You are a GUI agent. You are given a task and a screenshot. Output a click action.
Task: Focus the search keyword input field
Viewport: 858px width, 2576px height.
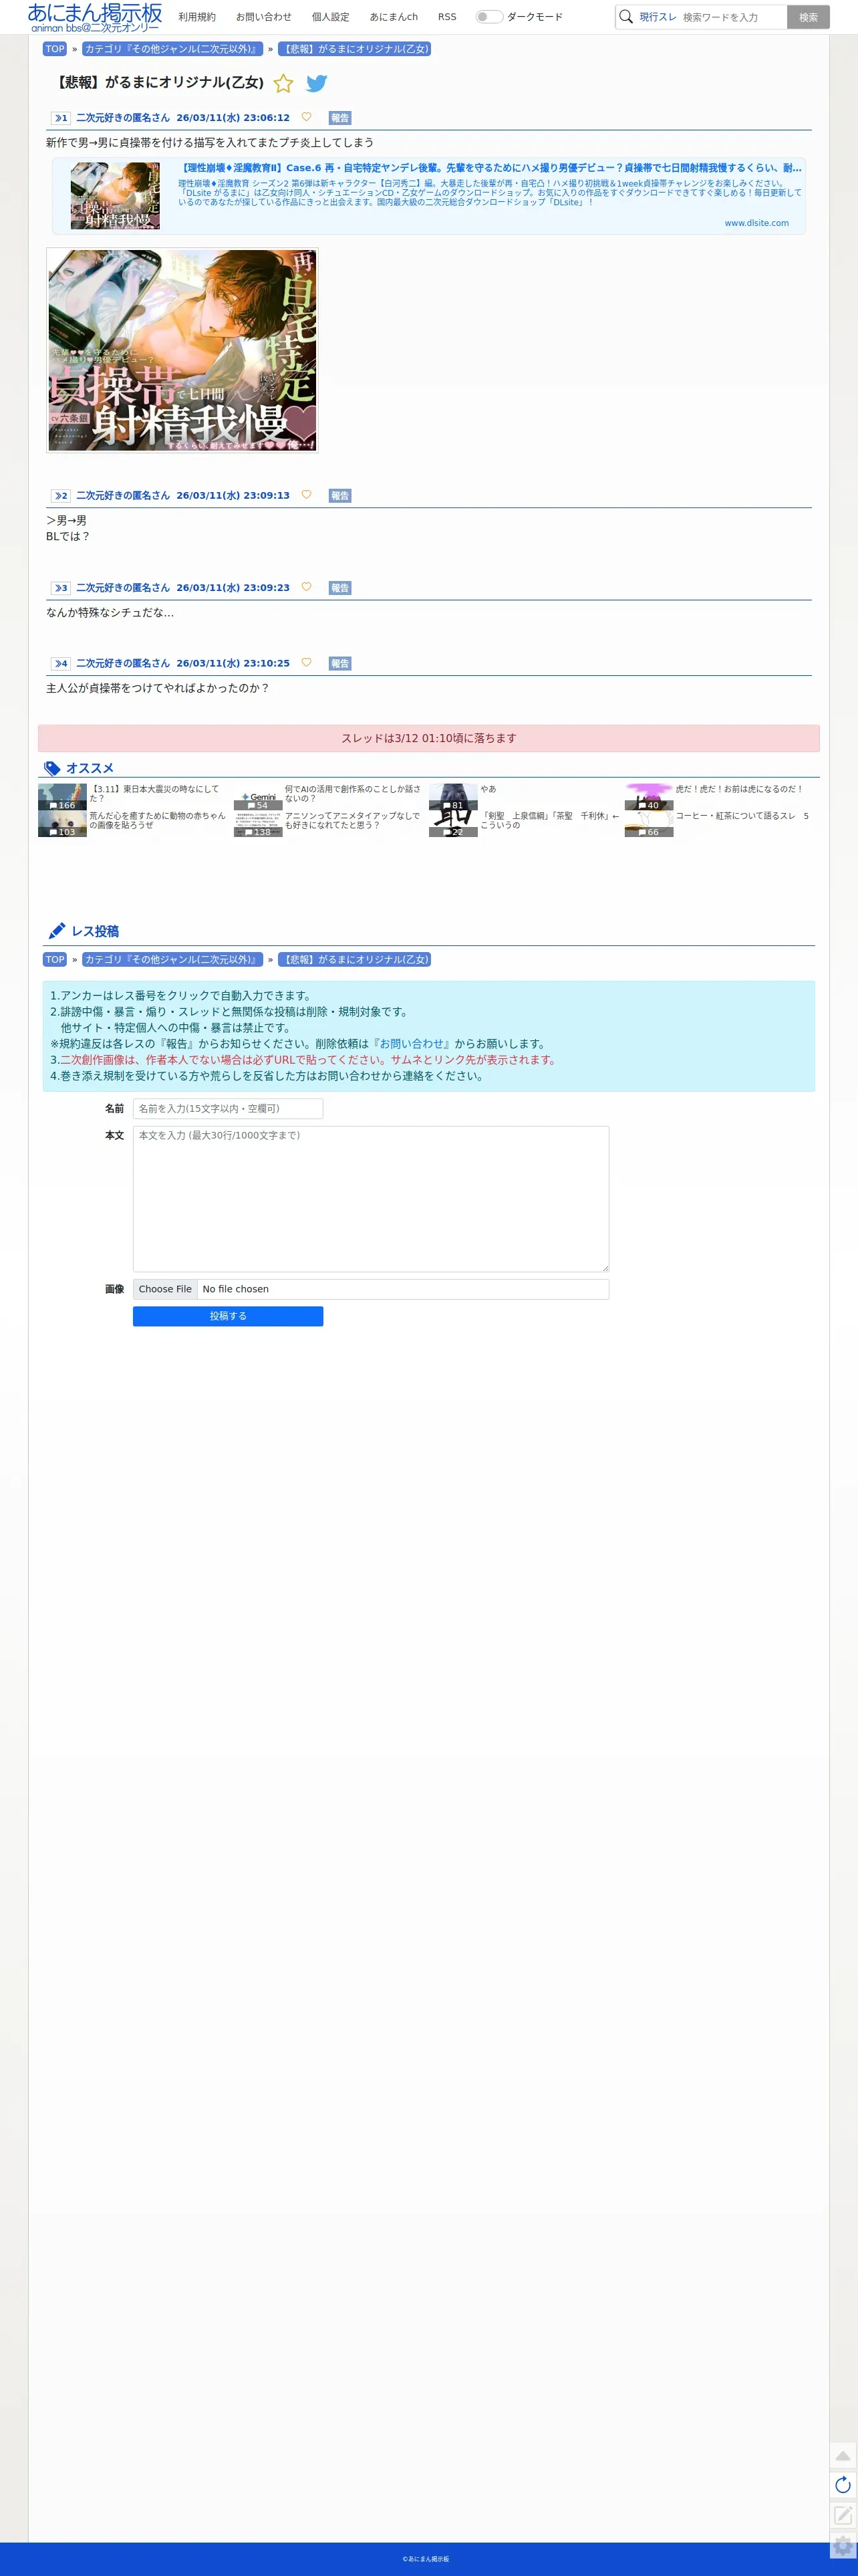pos(732,17)
